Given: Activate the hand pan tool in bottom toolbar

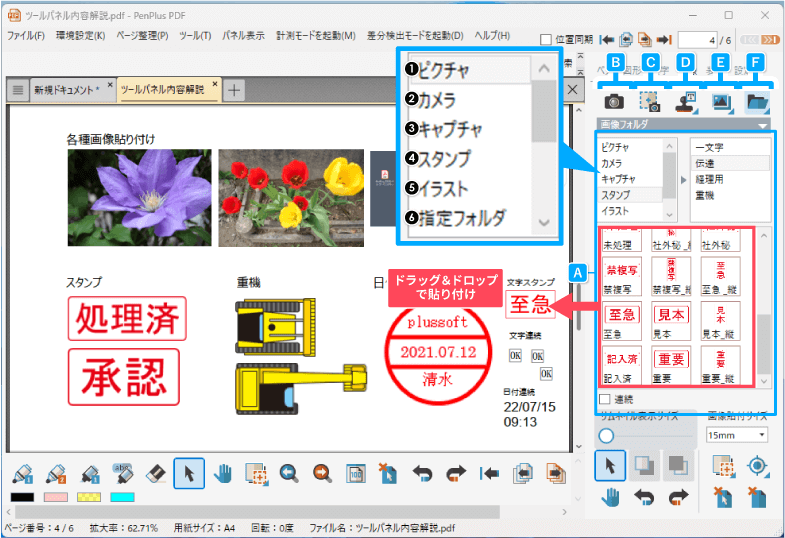Looking at the screenshot, I should tap(222, 473).
